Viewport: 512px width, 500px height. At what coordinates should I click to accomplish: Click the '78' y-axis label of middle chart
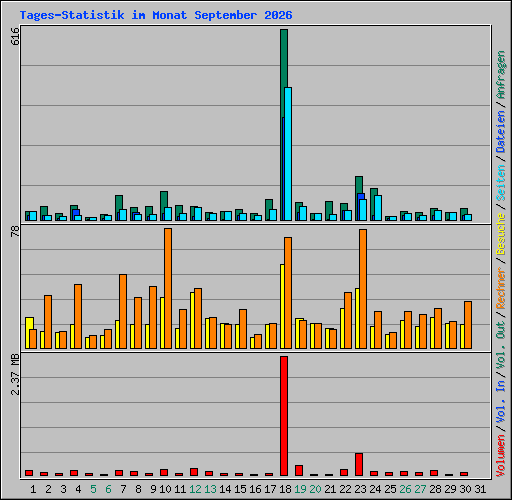click(16, 231)
